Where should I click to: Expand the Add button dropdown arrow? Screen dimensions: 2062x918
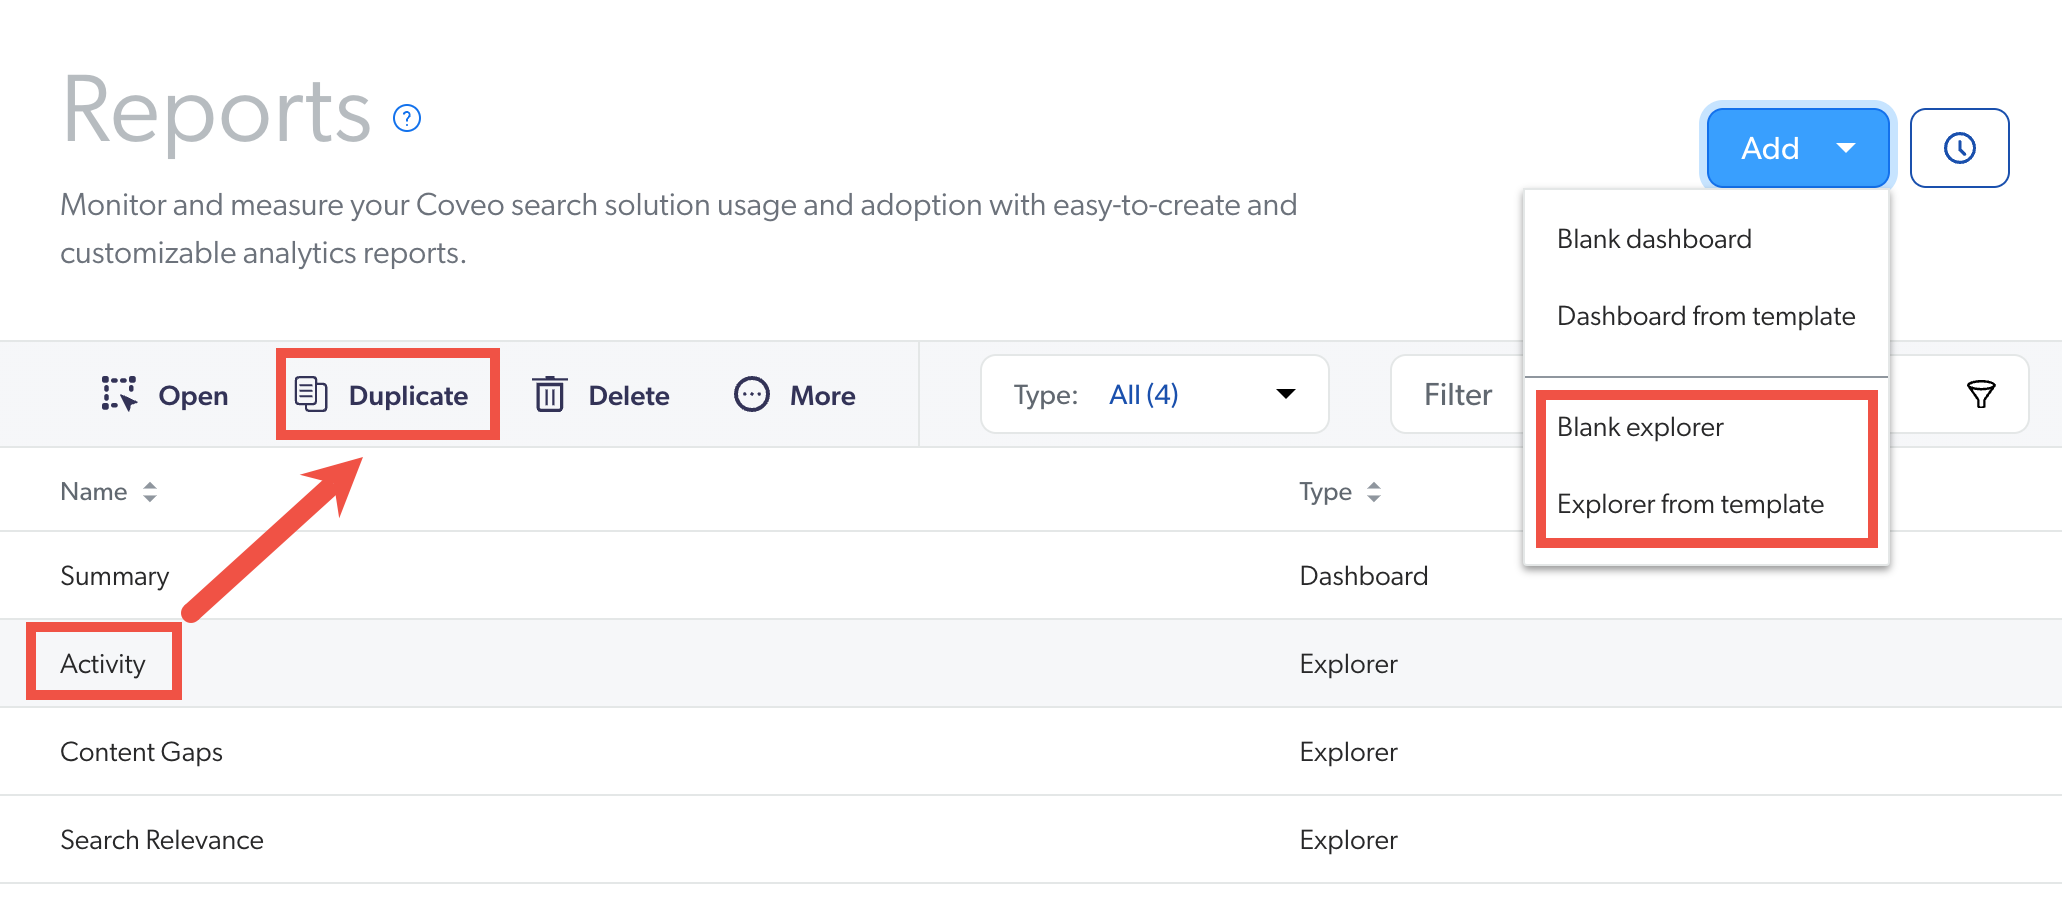click(1846, 148)
